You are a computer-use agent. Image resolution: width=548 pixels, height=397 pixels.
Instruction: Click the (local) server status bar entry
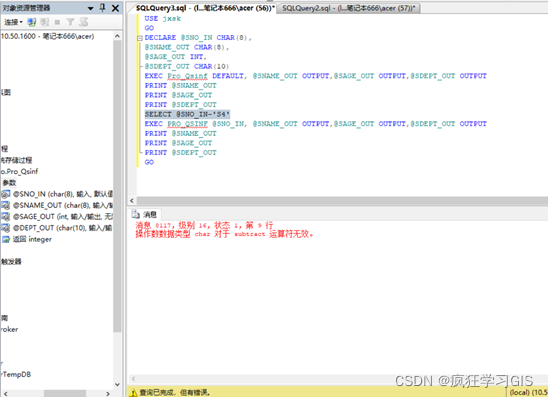(x=528, y=392)
